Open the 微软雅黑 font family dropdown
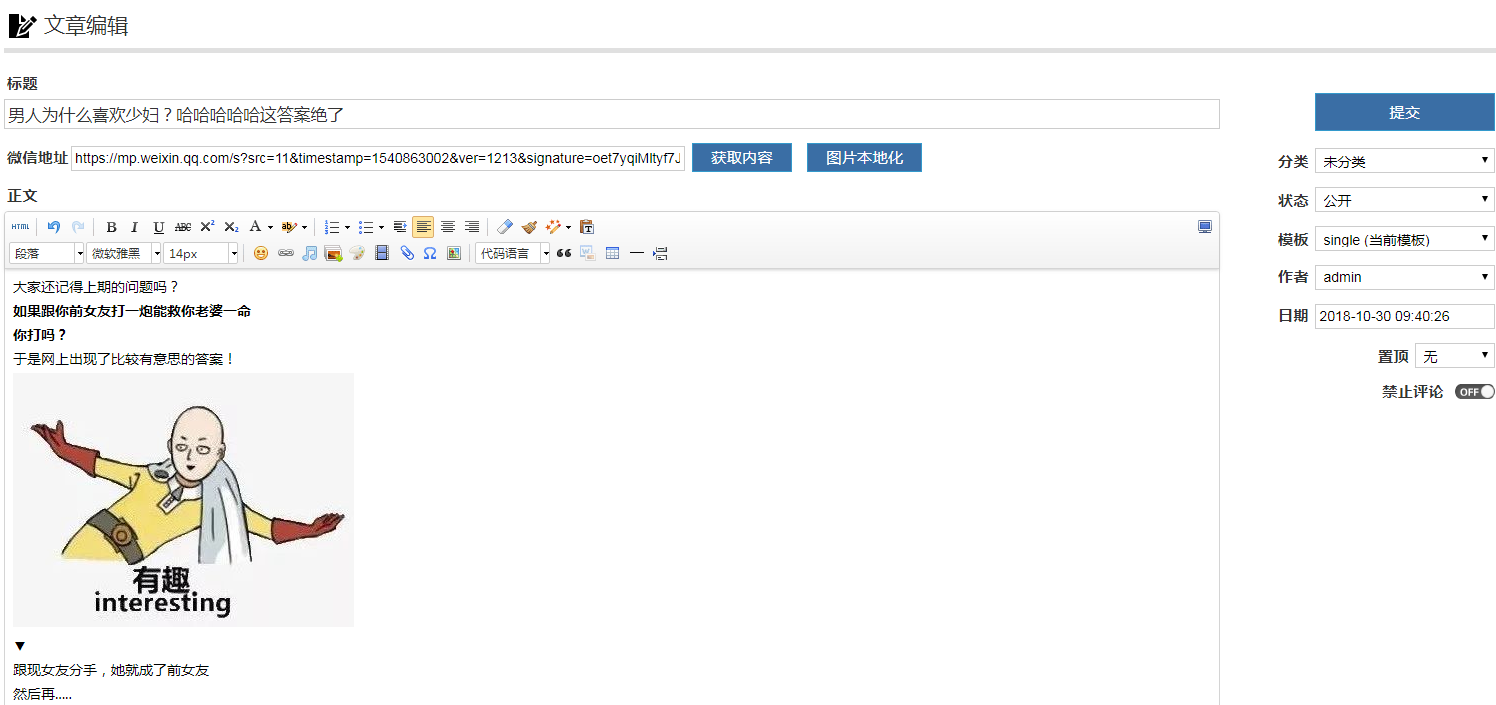This screenshot has height=705, width=1496. (x=124, y=253)
